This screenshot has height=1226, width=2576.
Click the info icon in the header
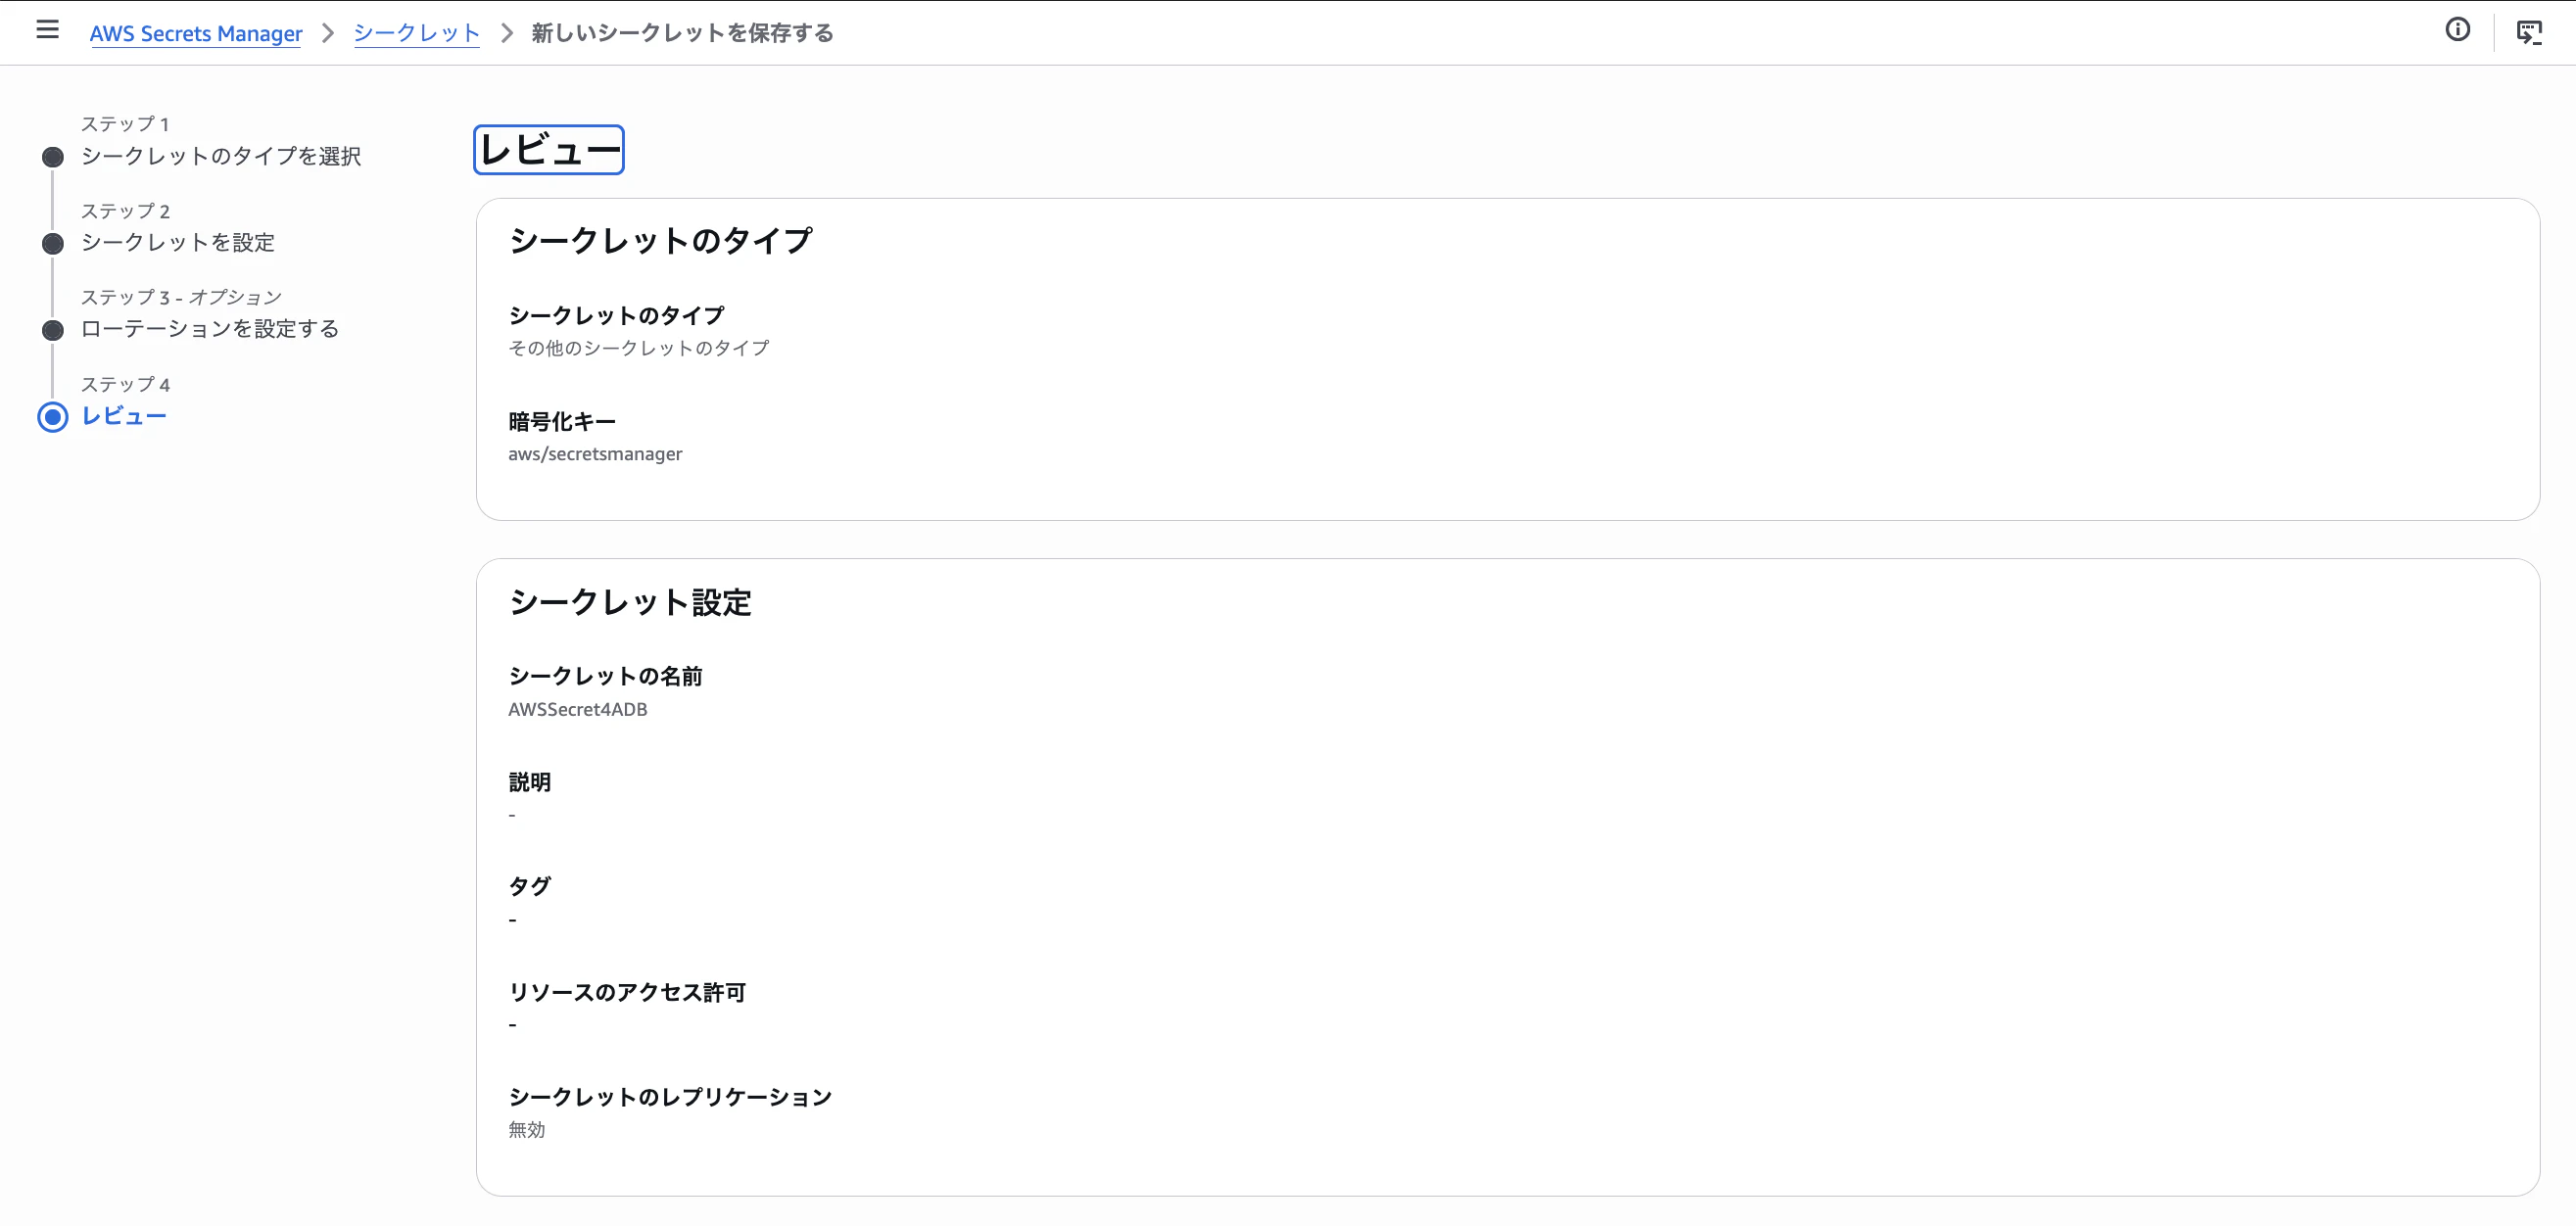pos(2457,31)
